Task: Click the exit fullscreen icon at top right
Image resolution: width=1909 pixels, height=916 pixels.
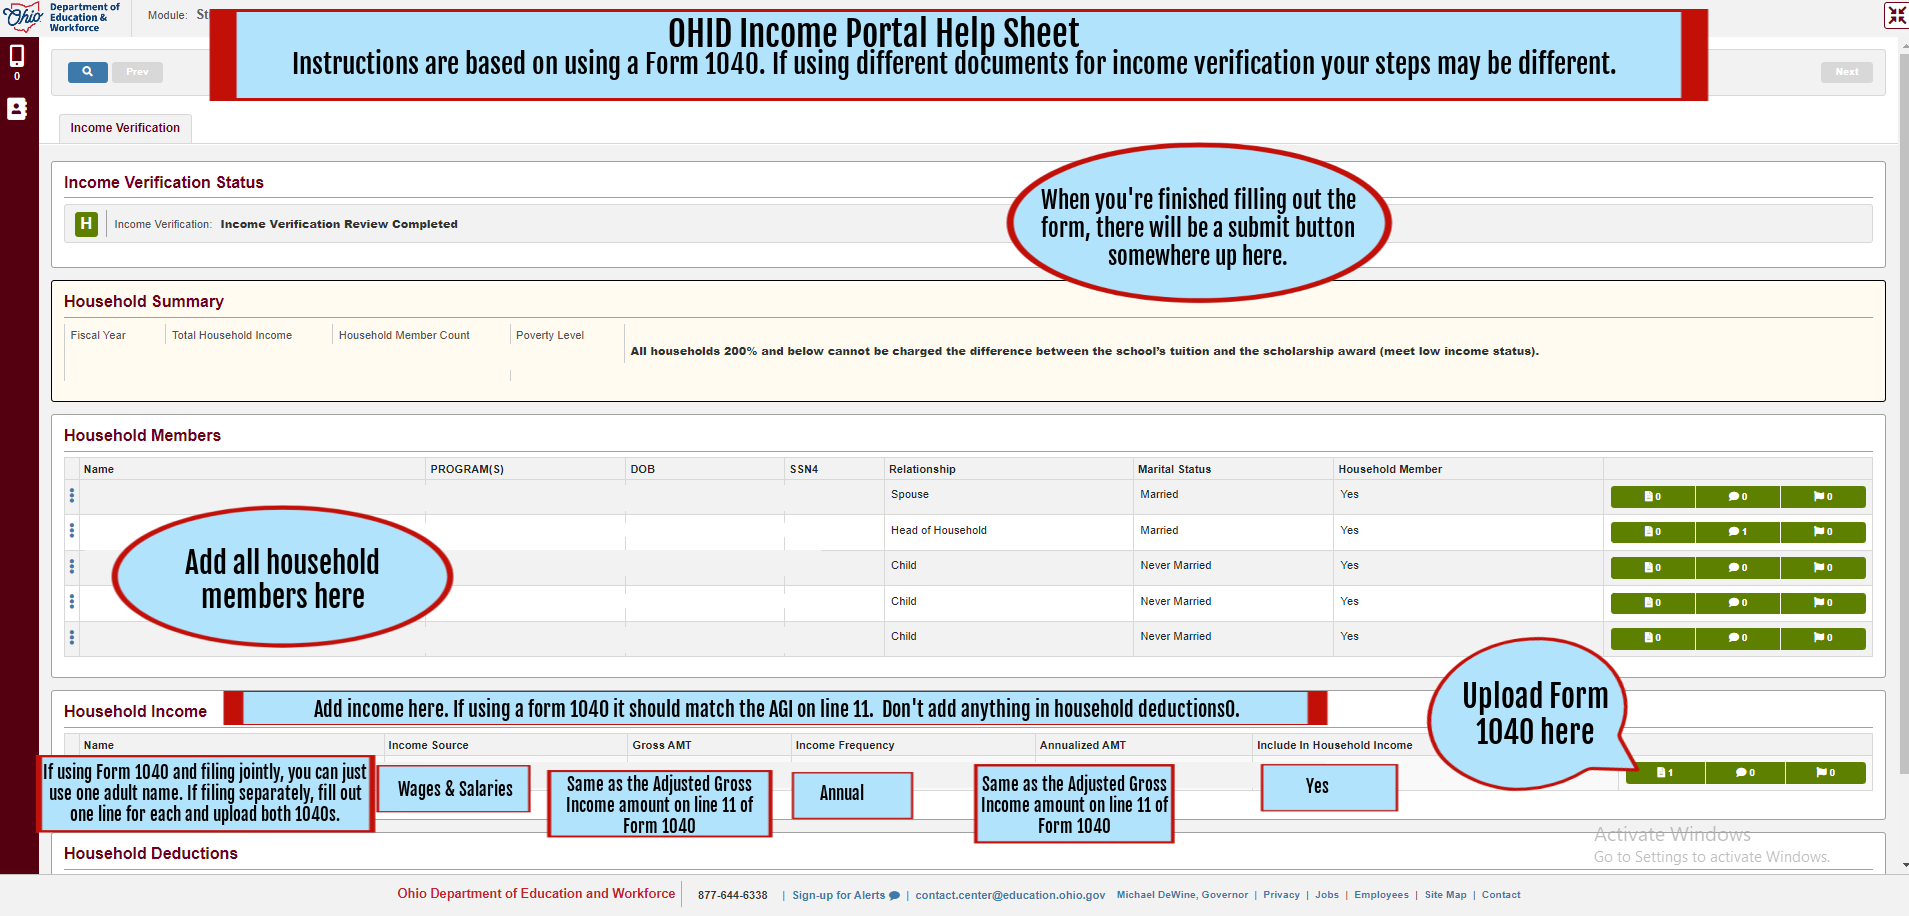Action: [x=1896, y=15]
